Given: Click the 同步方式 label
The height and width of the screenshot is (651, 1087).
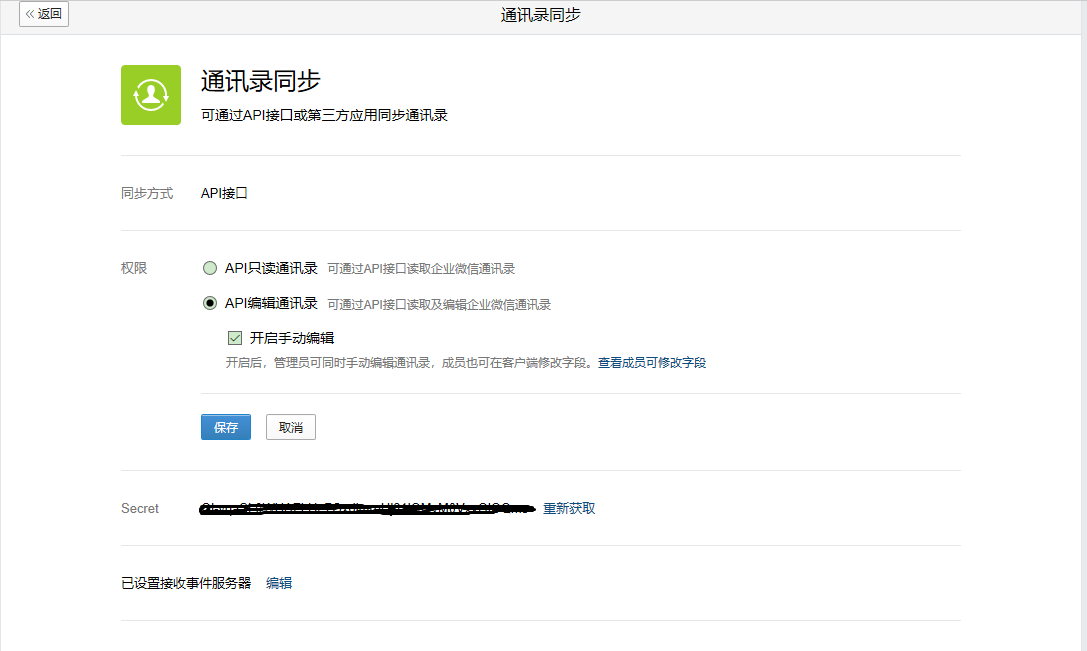Looking at the screenshot, I should click(147, 193).
